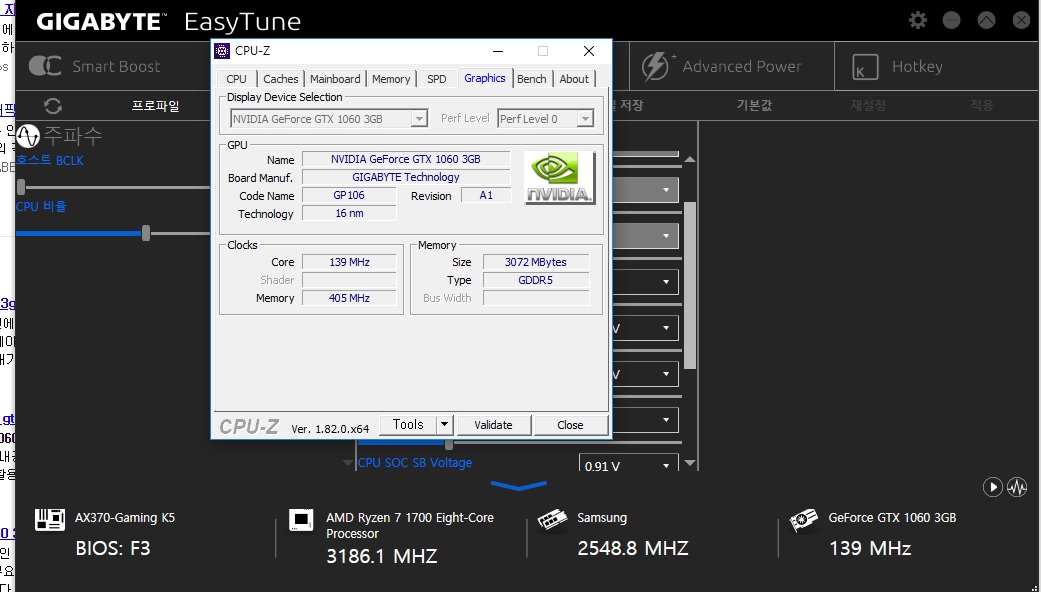Click the 재설정 button in EasyTune
1041x592 pixels.
point(868,106)
